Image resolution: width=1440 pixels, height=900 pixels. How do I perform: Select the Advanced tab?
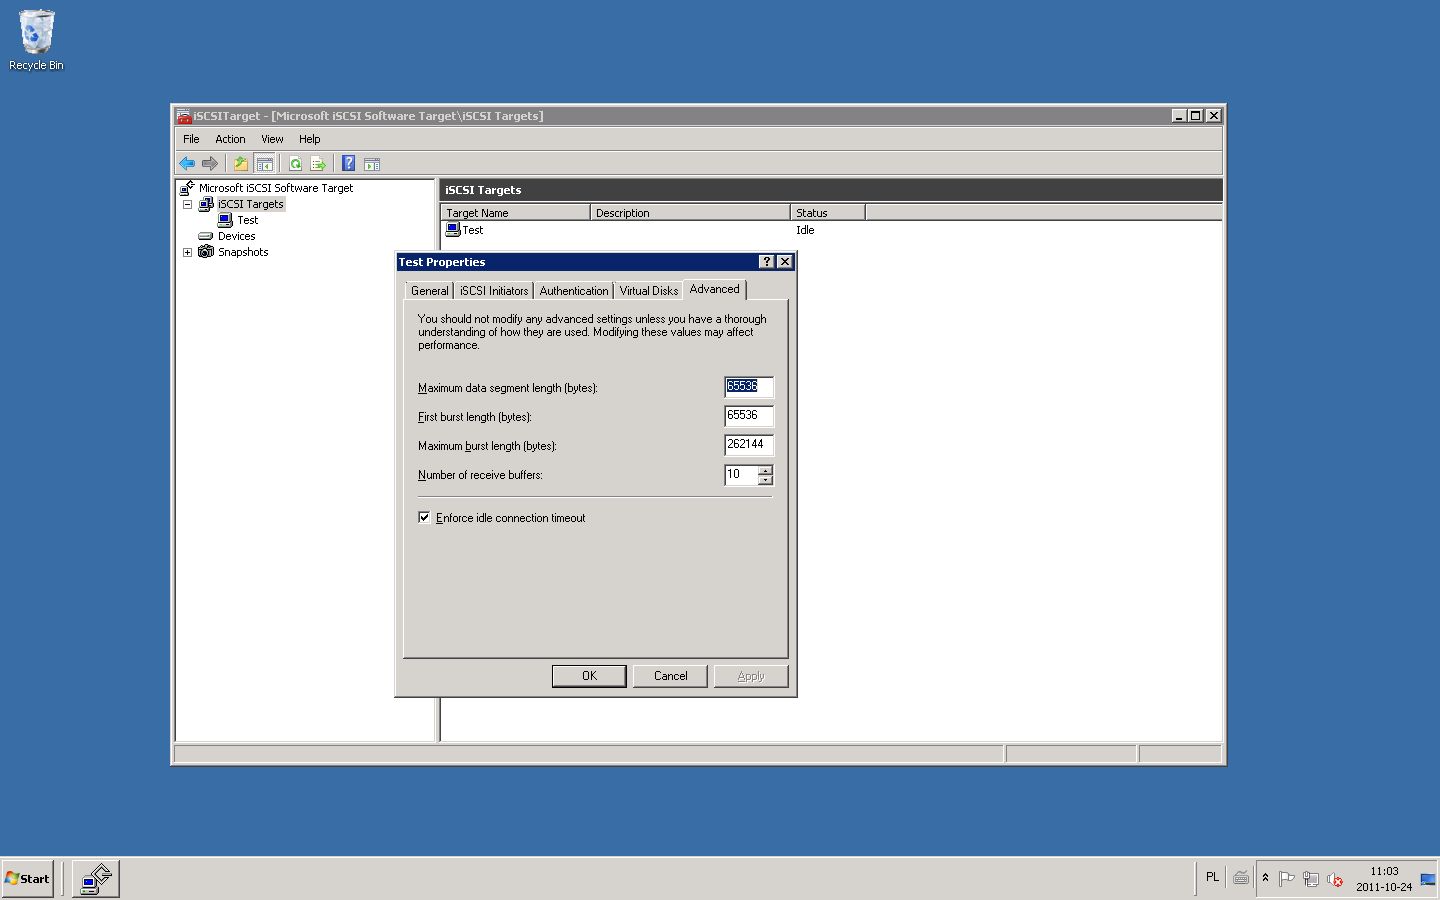[x=715, y=289]
